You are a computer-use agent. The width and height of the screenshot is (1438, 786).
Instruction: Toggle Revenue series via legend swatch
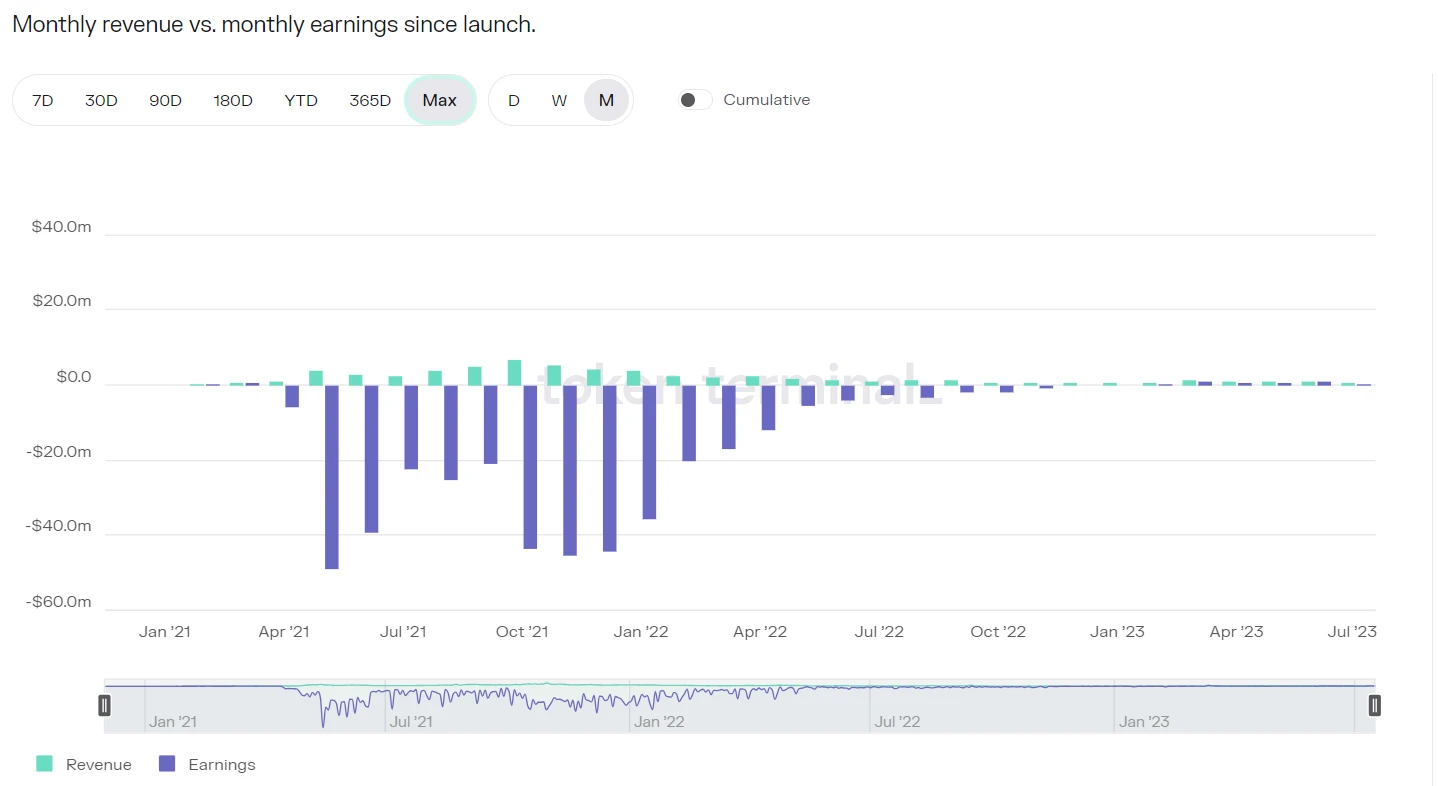pos(44,764)
